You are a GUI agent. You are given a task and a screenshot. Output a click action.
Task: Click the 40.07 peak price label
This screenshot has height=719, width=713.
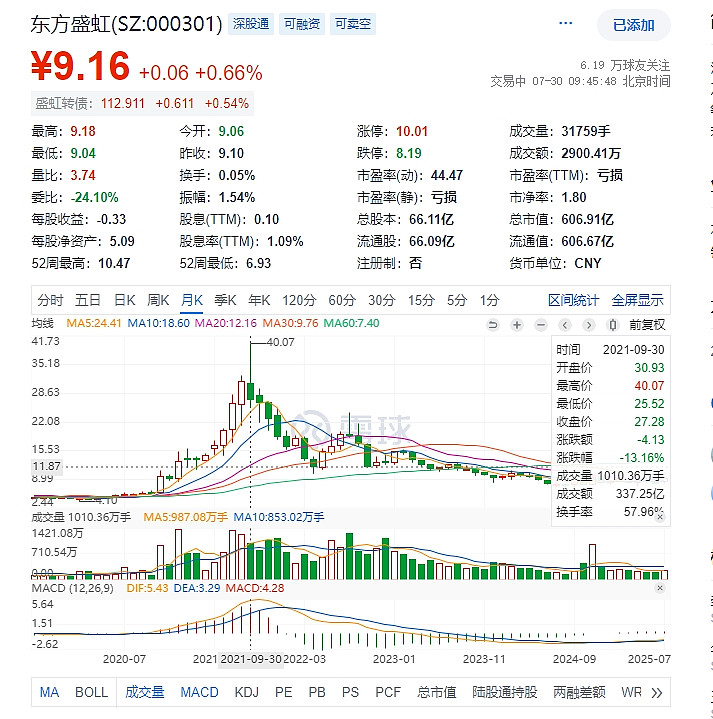point(281,343)
